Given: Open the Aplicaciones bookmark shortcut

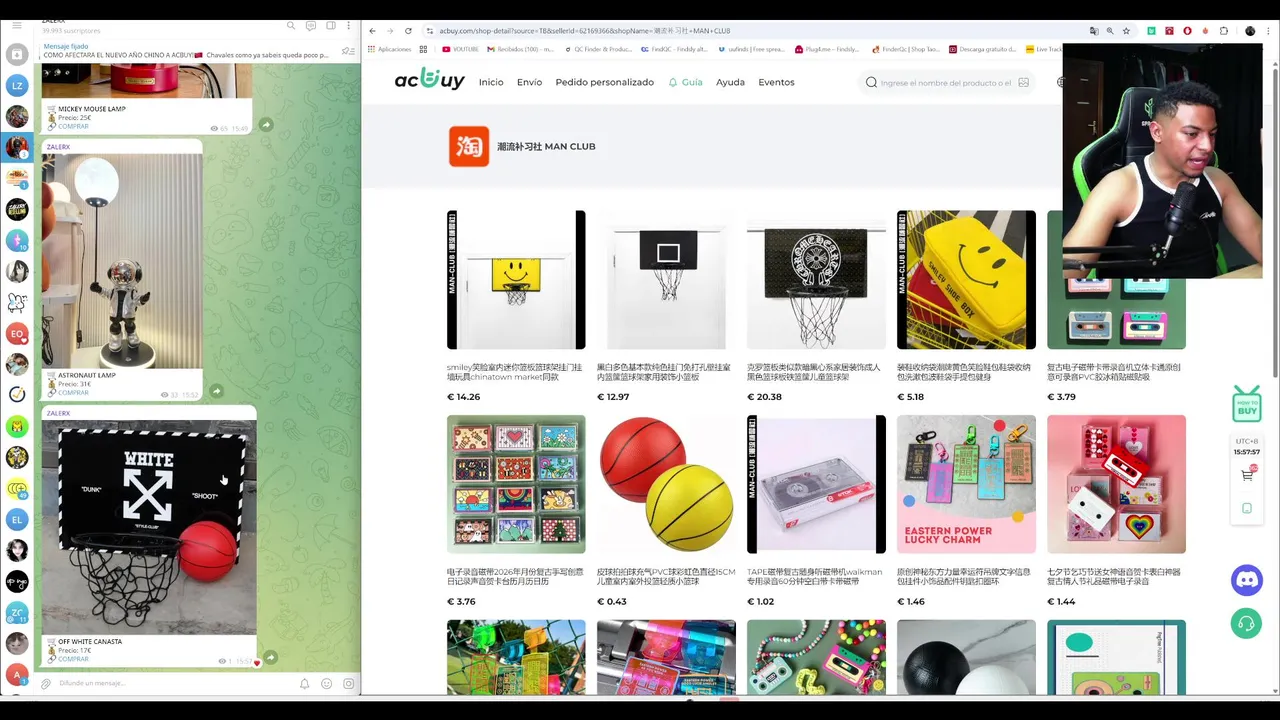Looking at the screenshot, I should (x=389, y=49).
